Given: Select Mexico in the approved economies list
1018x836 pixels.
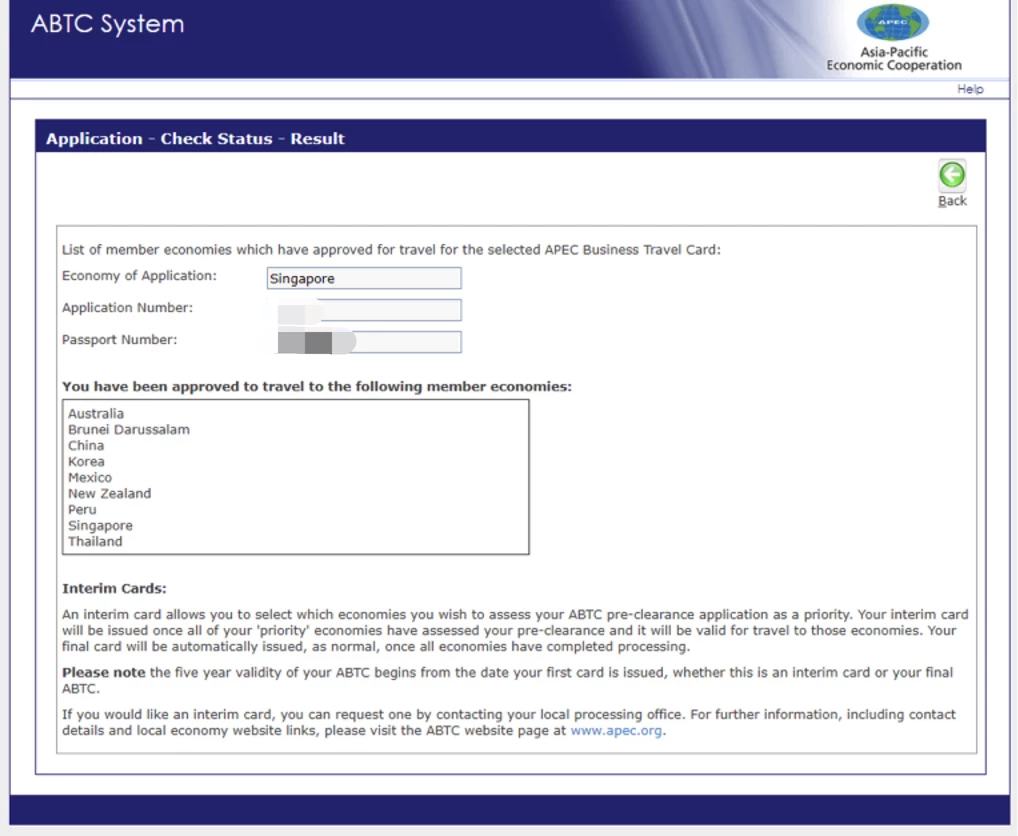Looking at the screenshot, I should [x=90, y=478].
